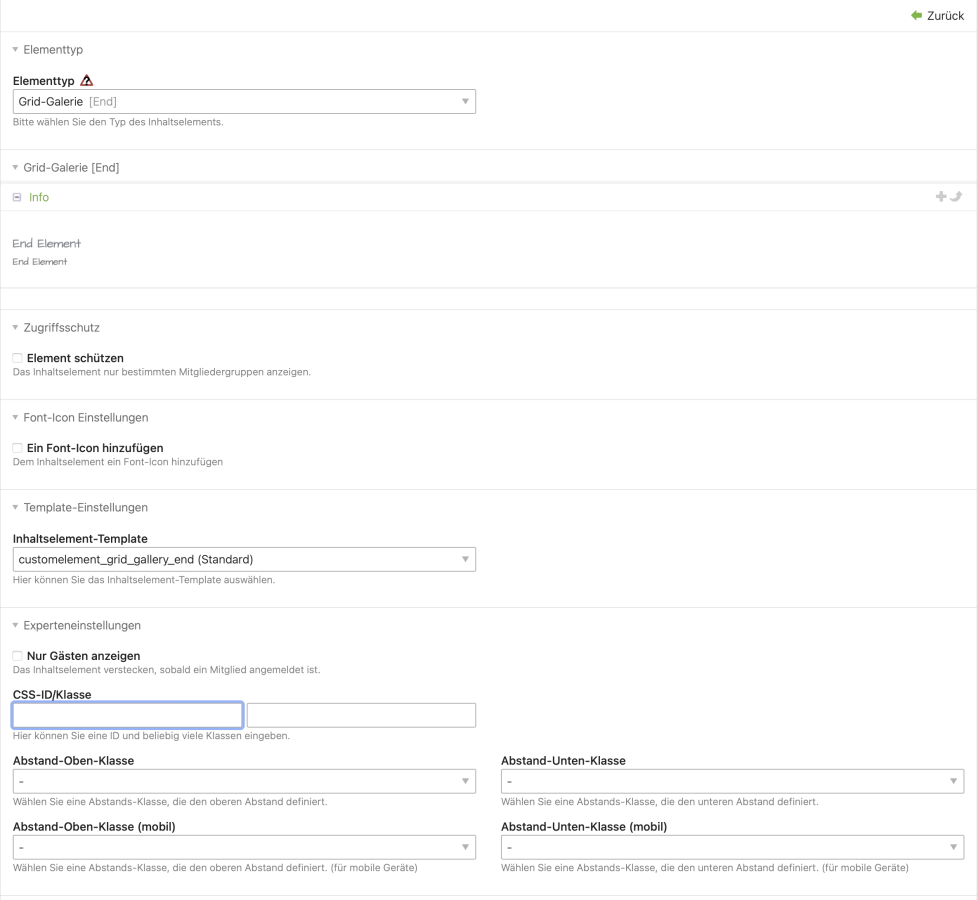Collapse the Zugriffsschutz section
978x900 pixels.
56,327
